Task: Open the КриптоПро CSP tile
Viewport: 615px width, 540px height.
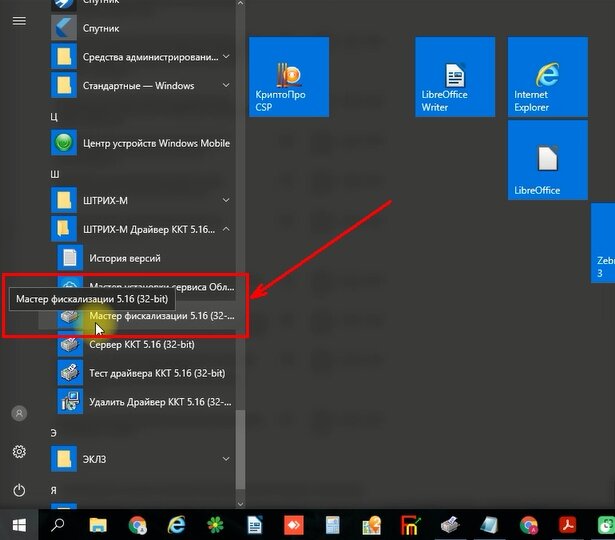Action: (289, 77)
